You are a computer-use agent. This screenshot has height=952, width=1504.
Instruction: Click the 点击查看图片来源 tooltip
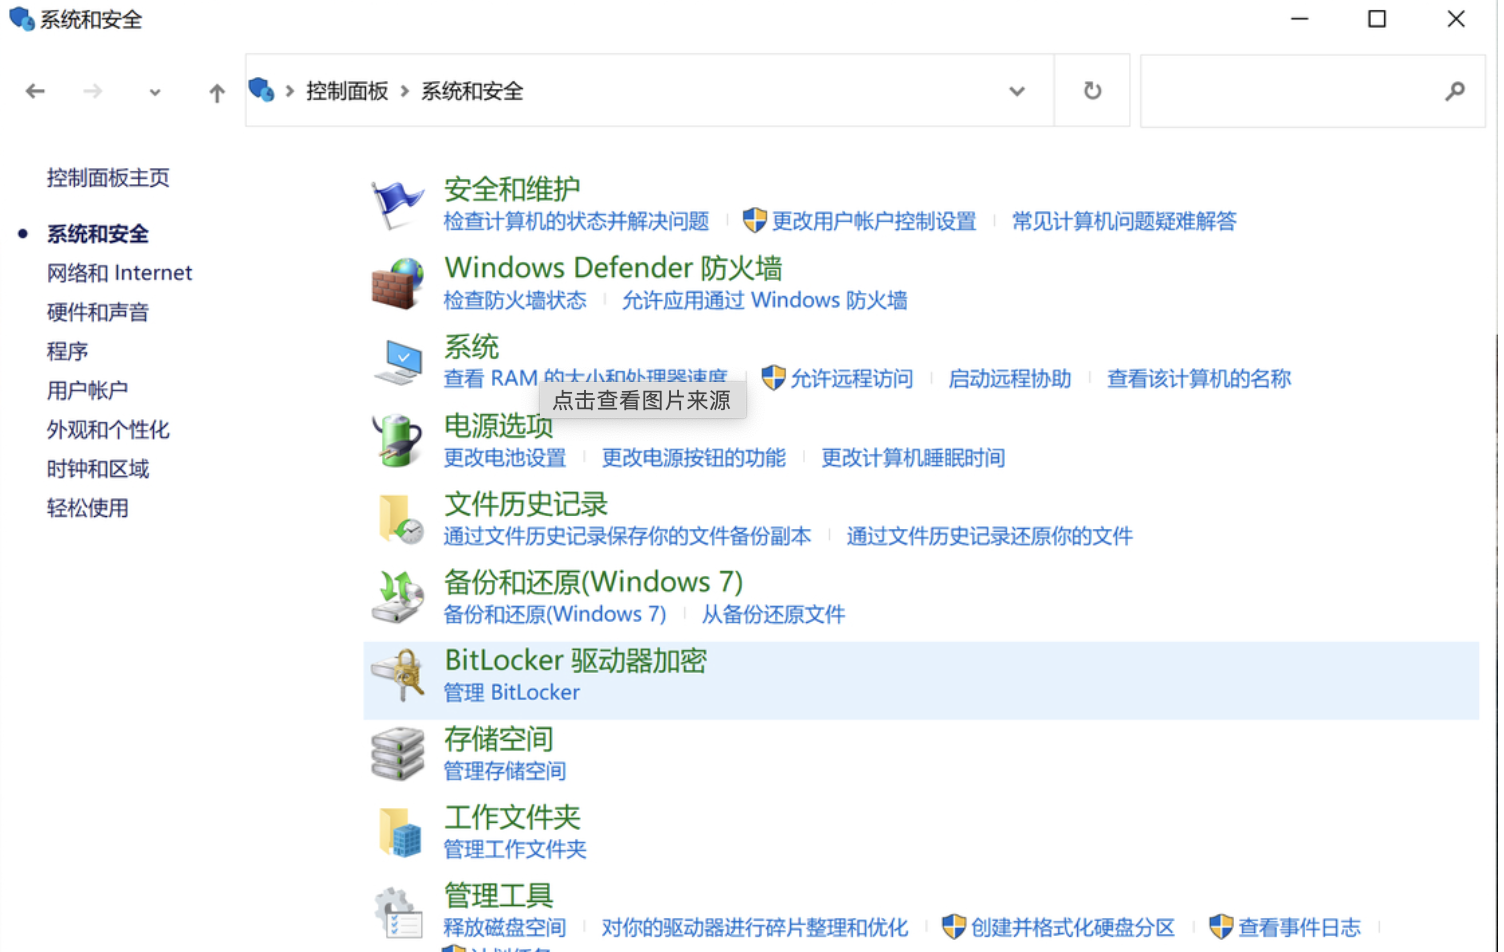coord(642,401)
